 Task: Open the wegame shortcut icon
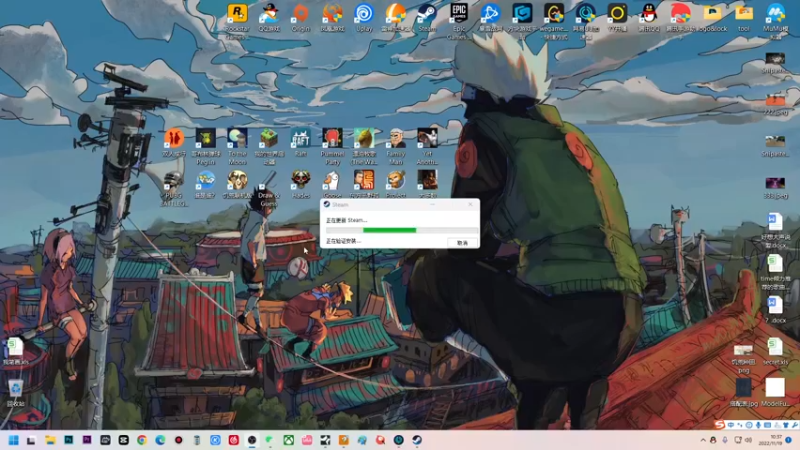(x=554, y=20)
